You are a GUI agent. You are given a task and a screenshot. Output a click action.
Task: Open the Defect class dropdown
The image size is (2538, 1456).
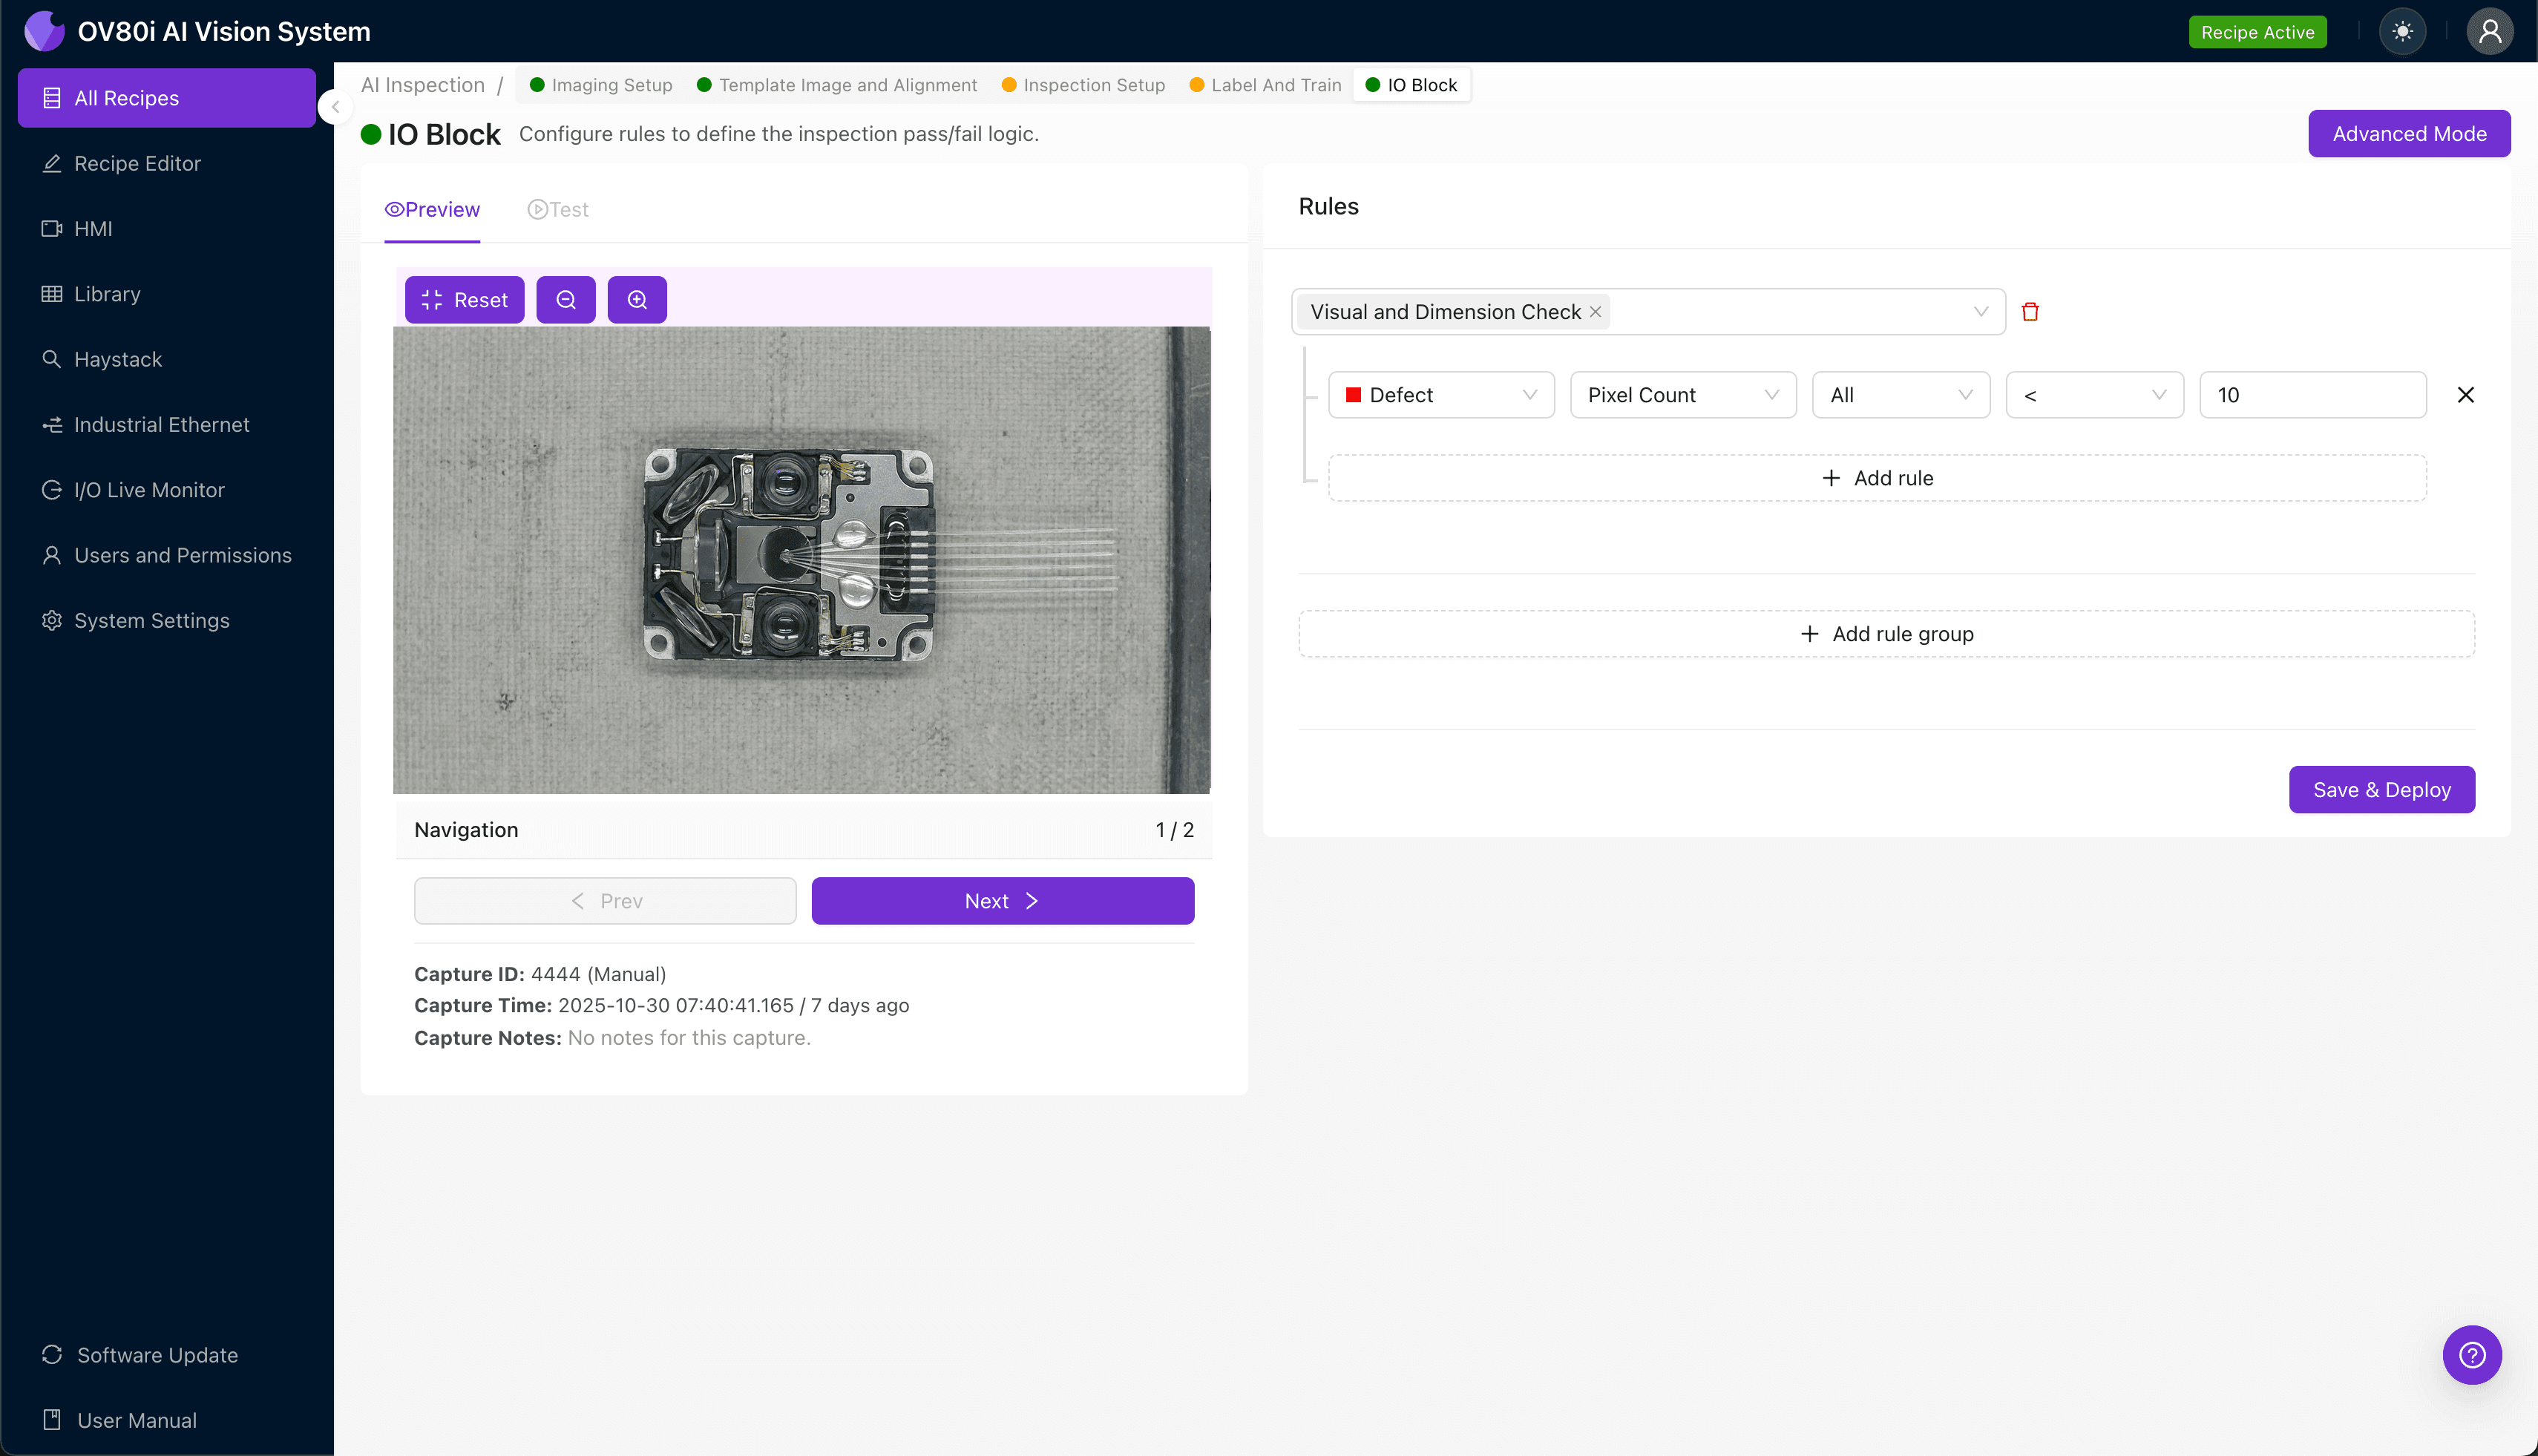pos(1440,394)
